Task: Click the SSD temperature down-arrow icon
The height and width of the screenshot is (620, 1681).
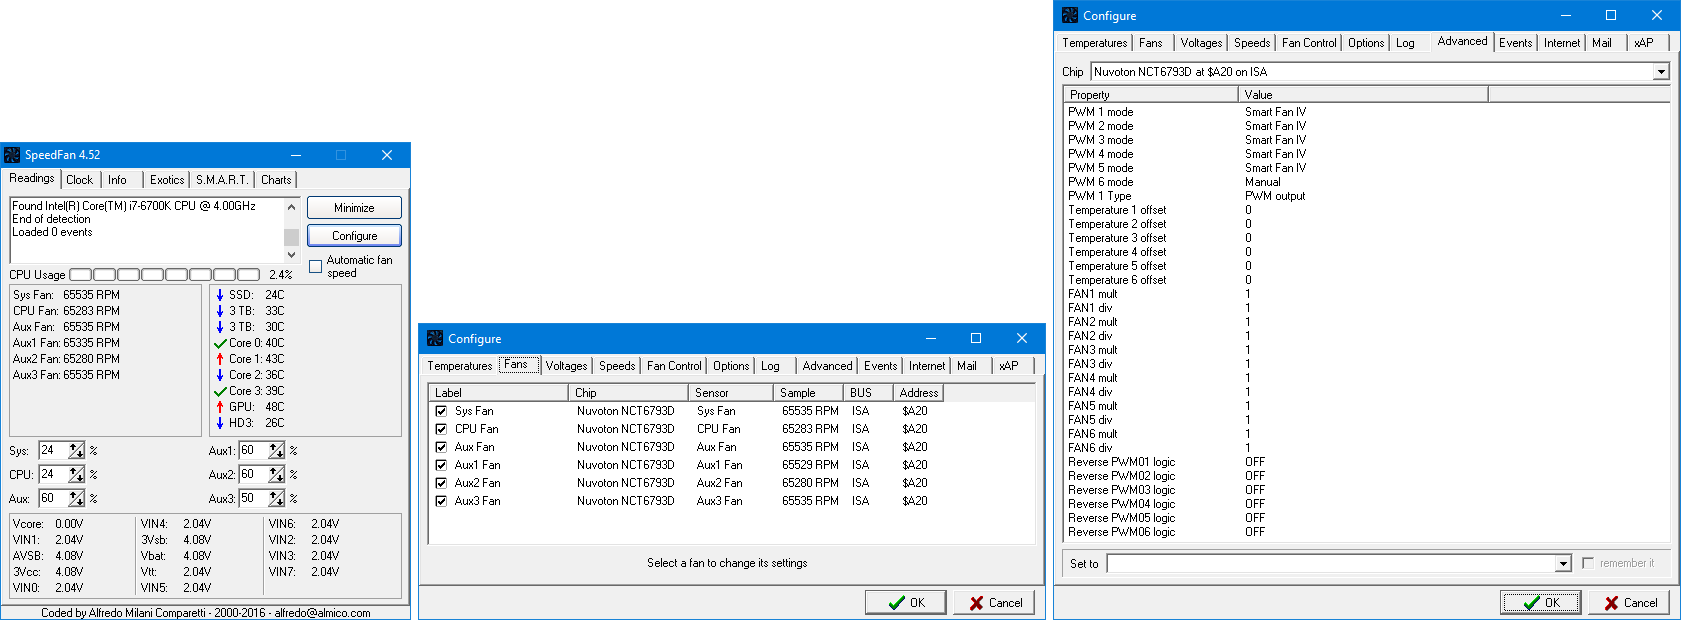Action: tap(220, 295)
